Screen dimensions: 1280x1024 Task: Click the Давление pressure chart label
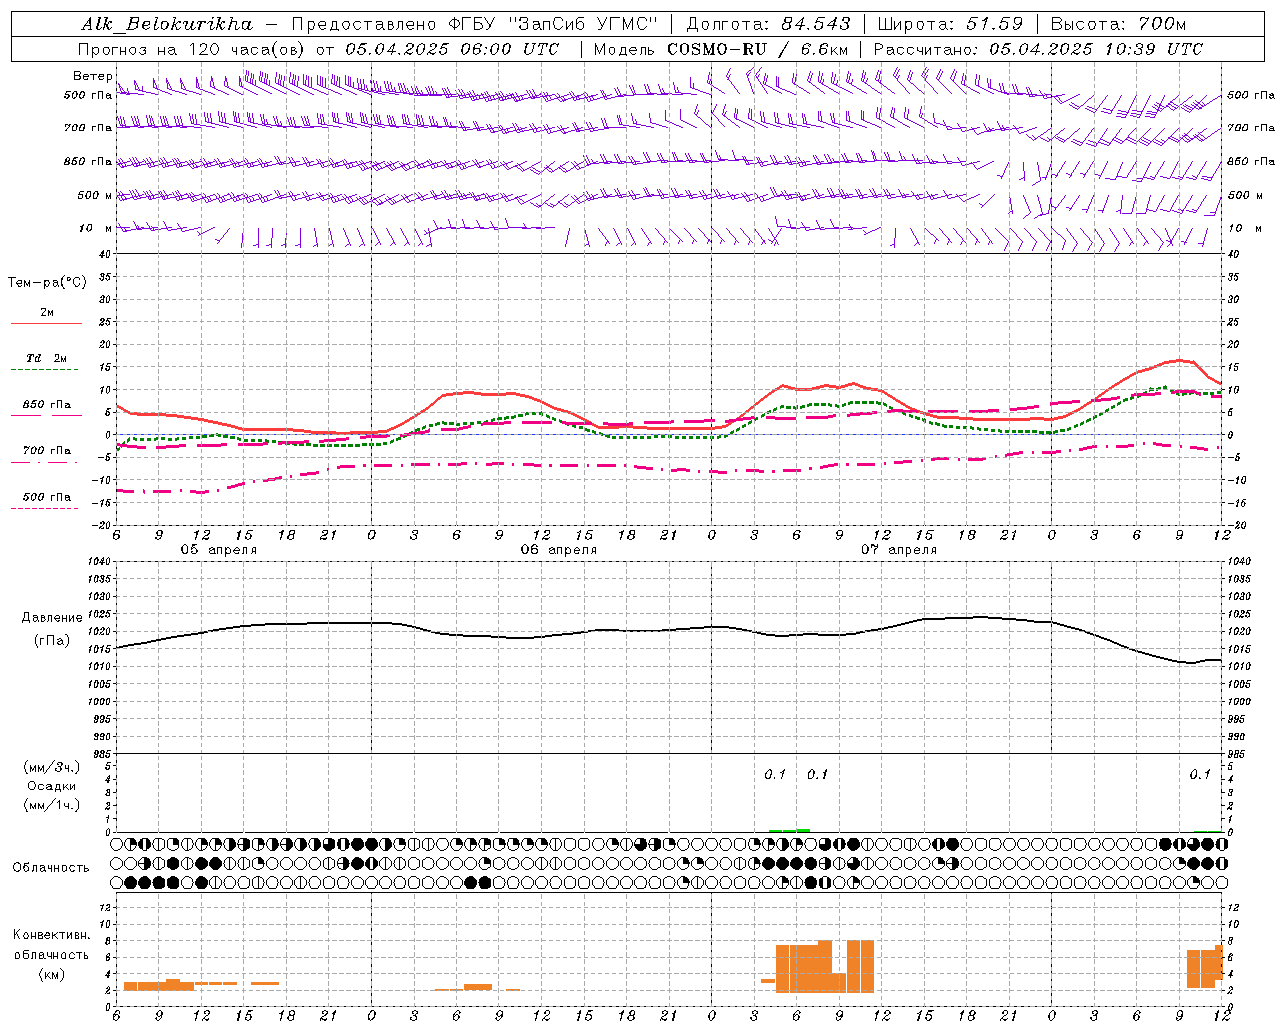51,618
